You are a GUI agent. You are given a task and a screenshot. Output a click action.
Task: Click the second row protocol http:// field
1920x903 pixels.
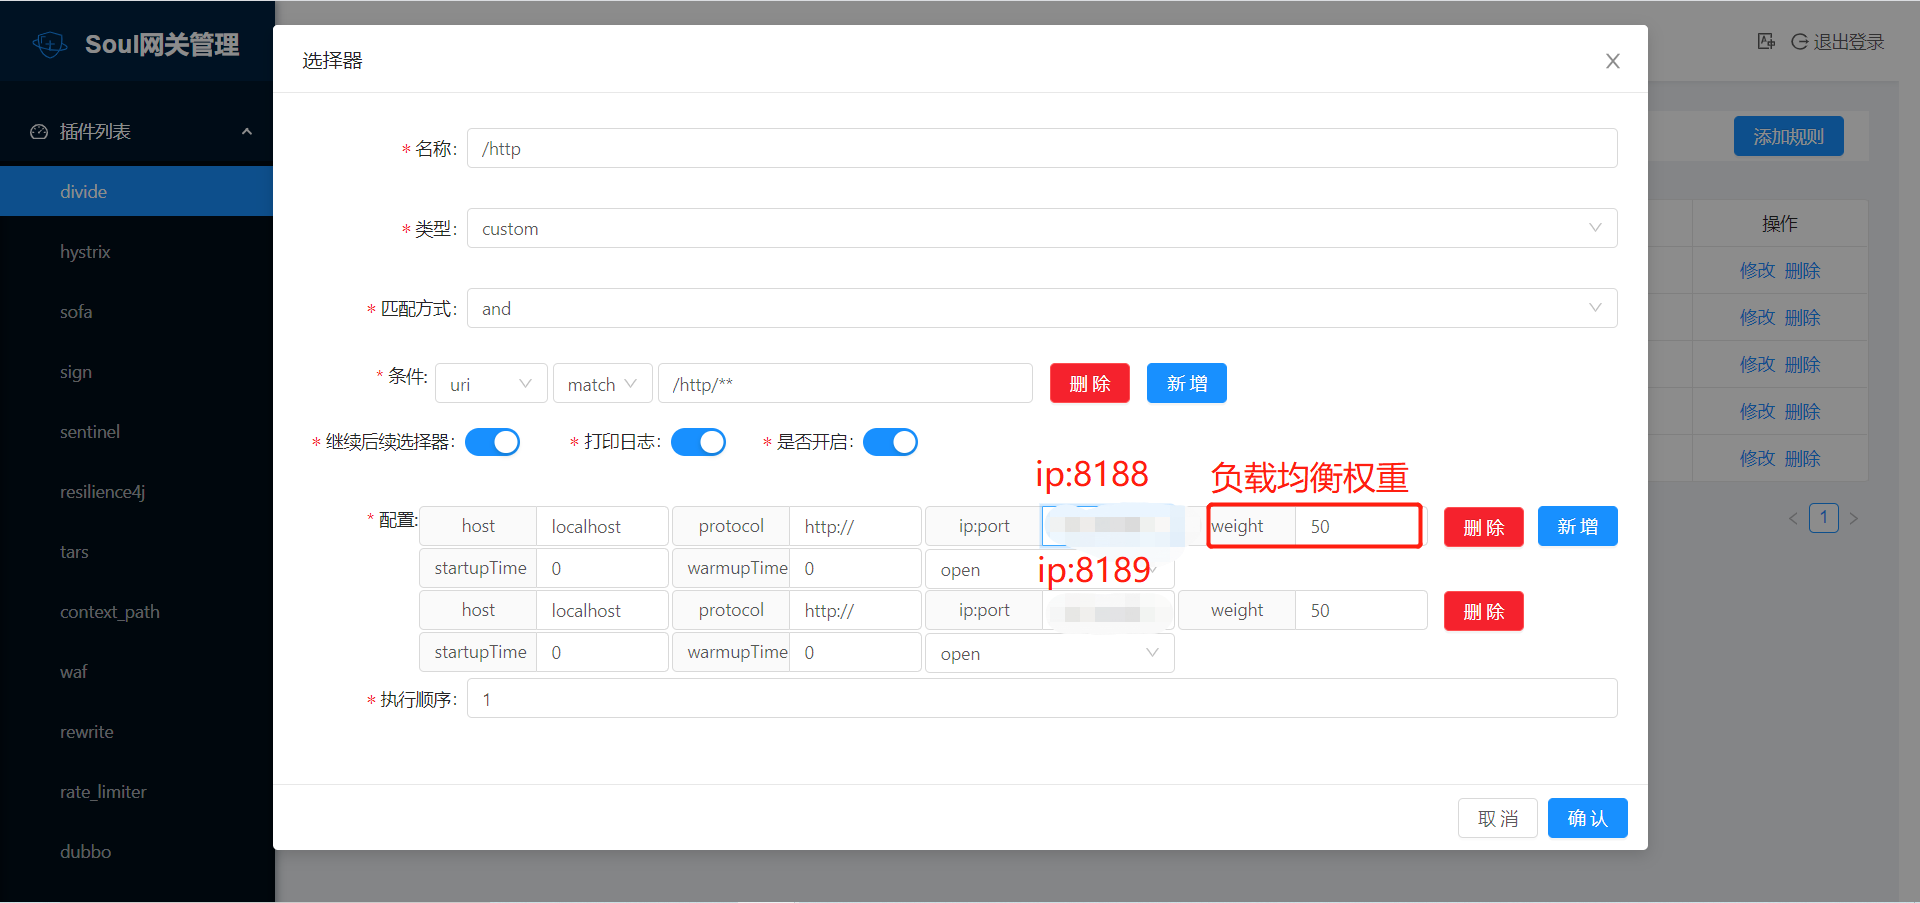pos(855,610)
